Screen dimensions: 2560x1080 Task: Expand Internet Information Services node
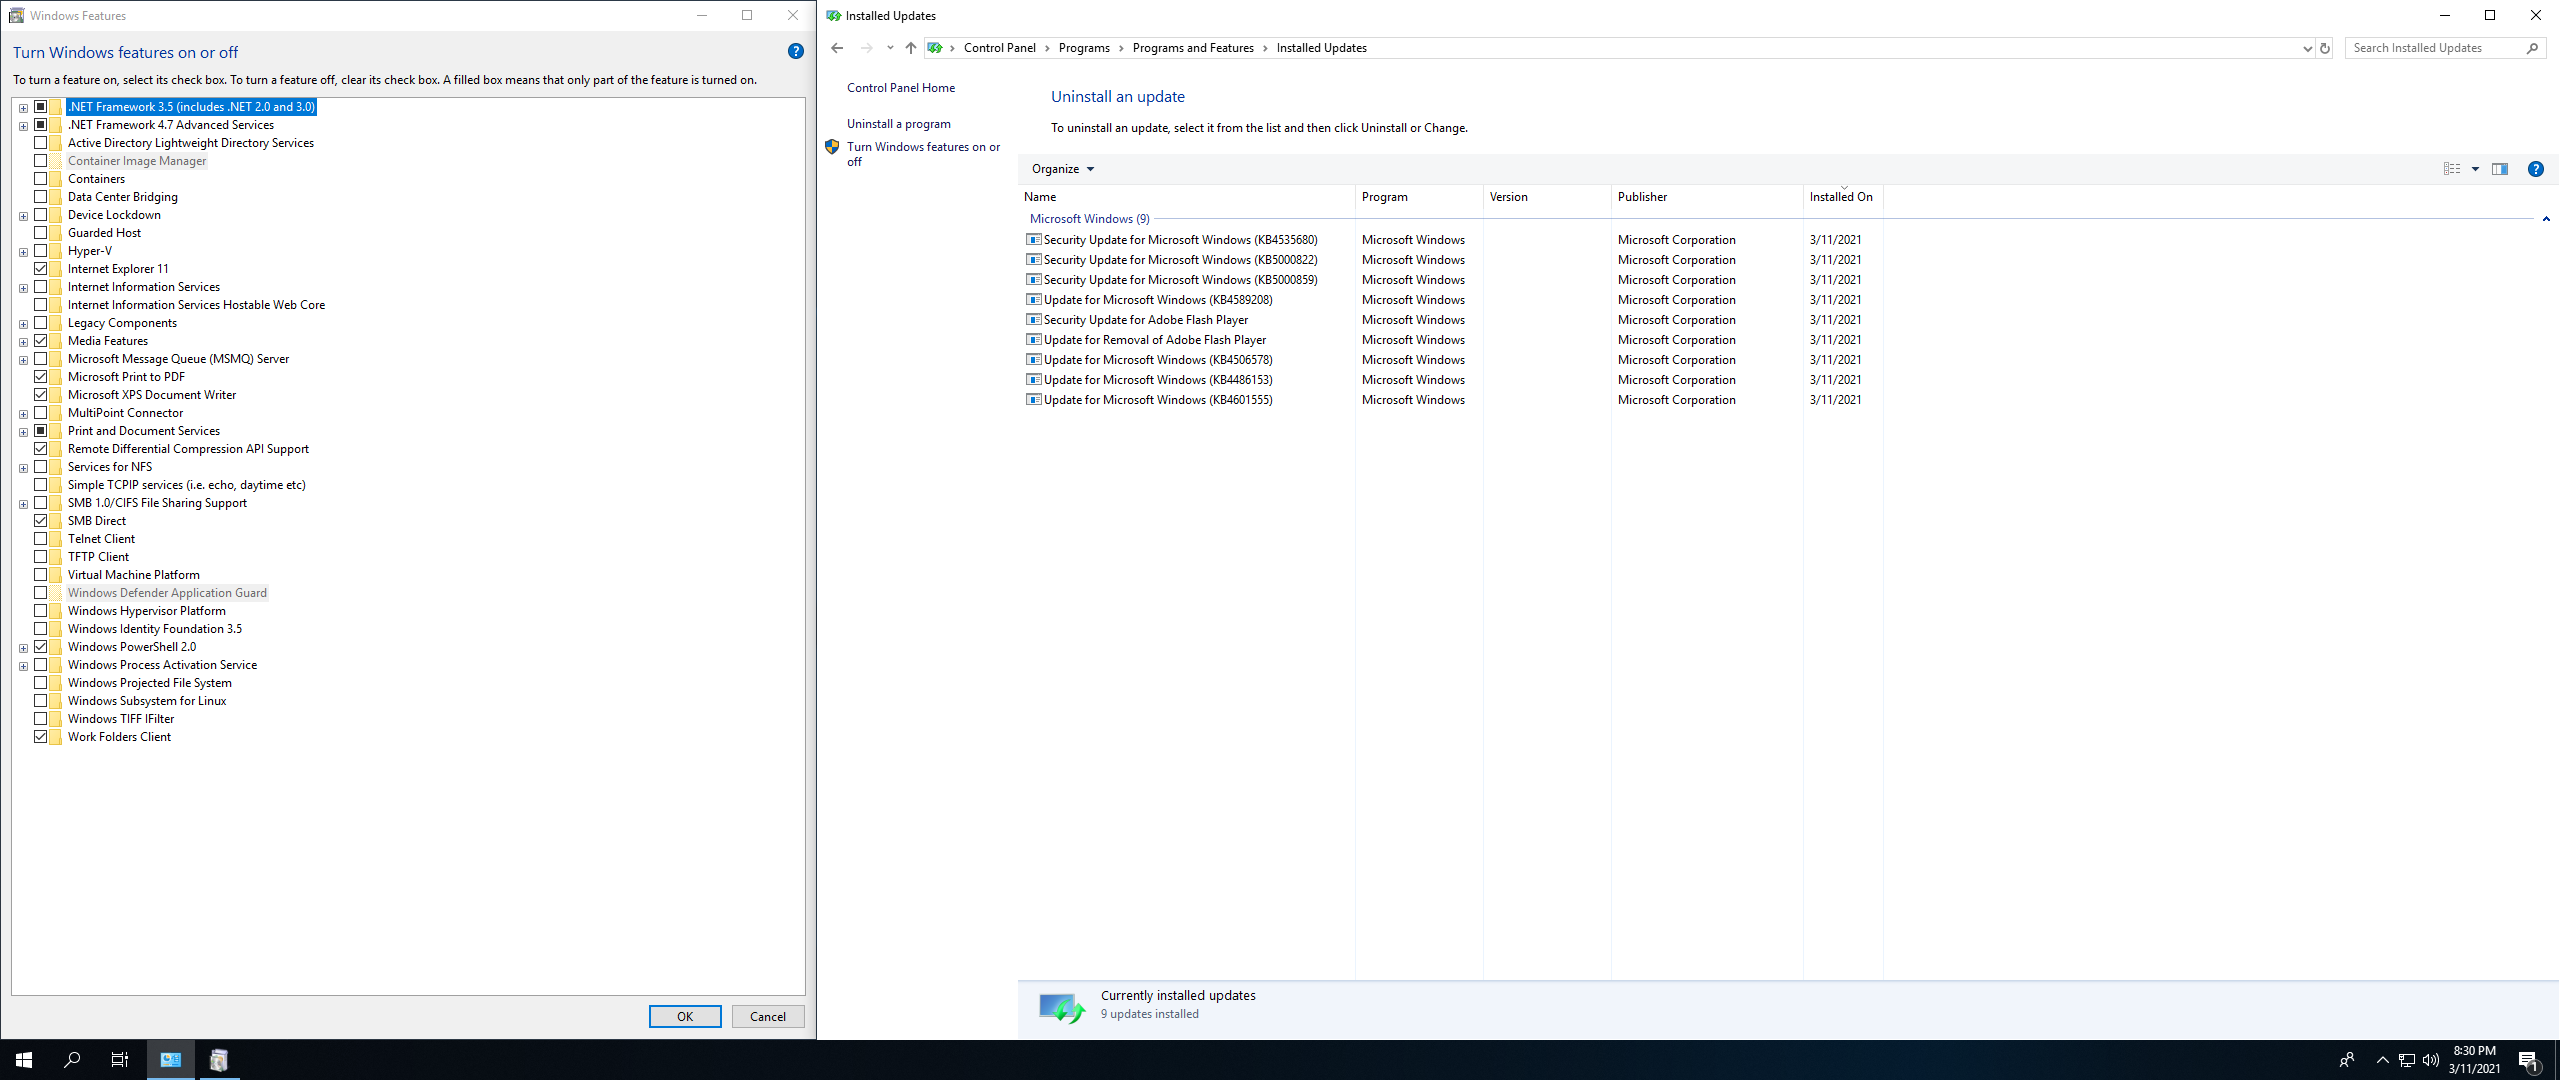[x=23, y=288]
